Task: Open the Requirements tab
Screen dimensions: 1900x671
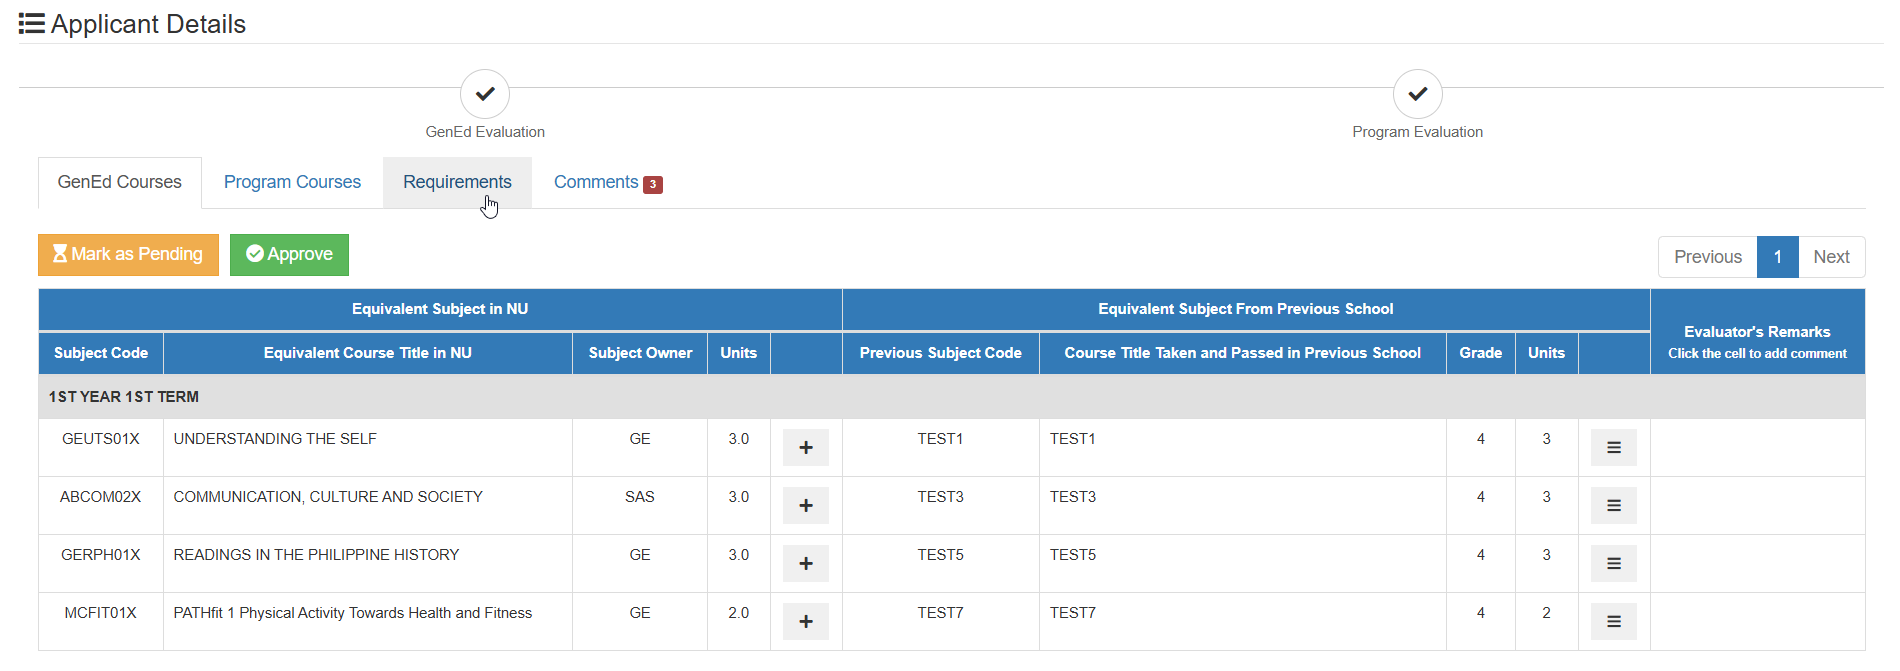Action: 457,182
